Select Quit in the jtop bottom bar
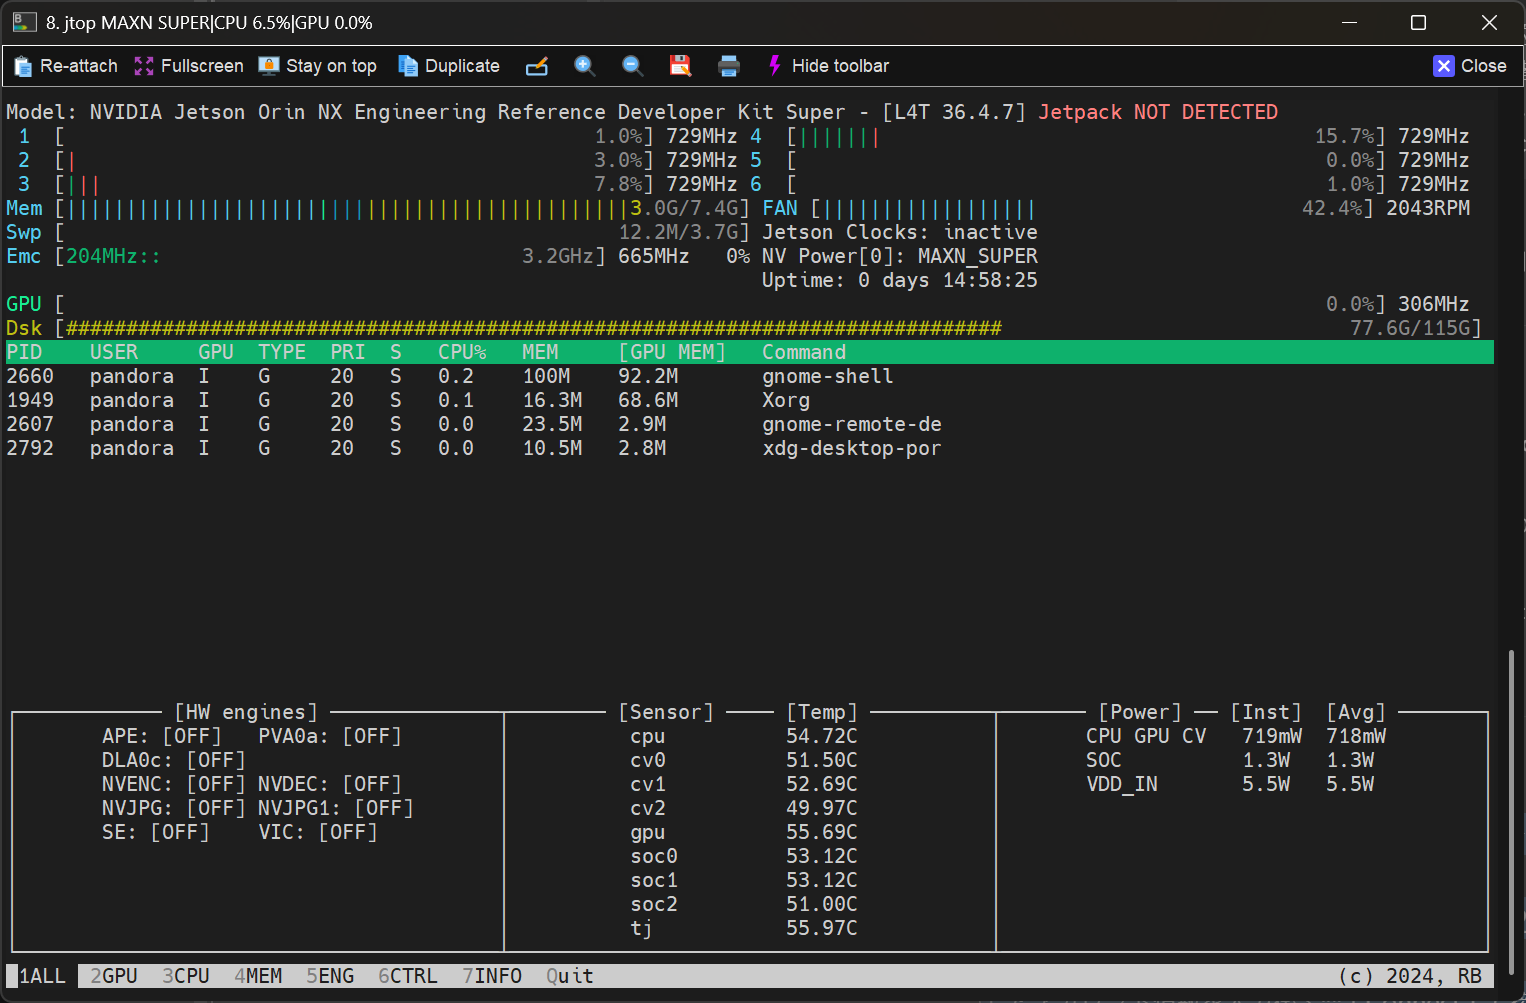Image resolution: width=1526 pixels, height=1003 pixels. pyautogui.click(x=570, y=976)
